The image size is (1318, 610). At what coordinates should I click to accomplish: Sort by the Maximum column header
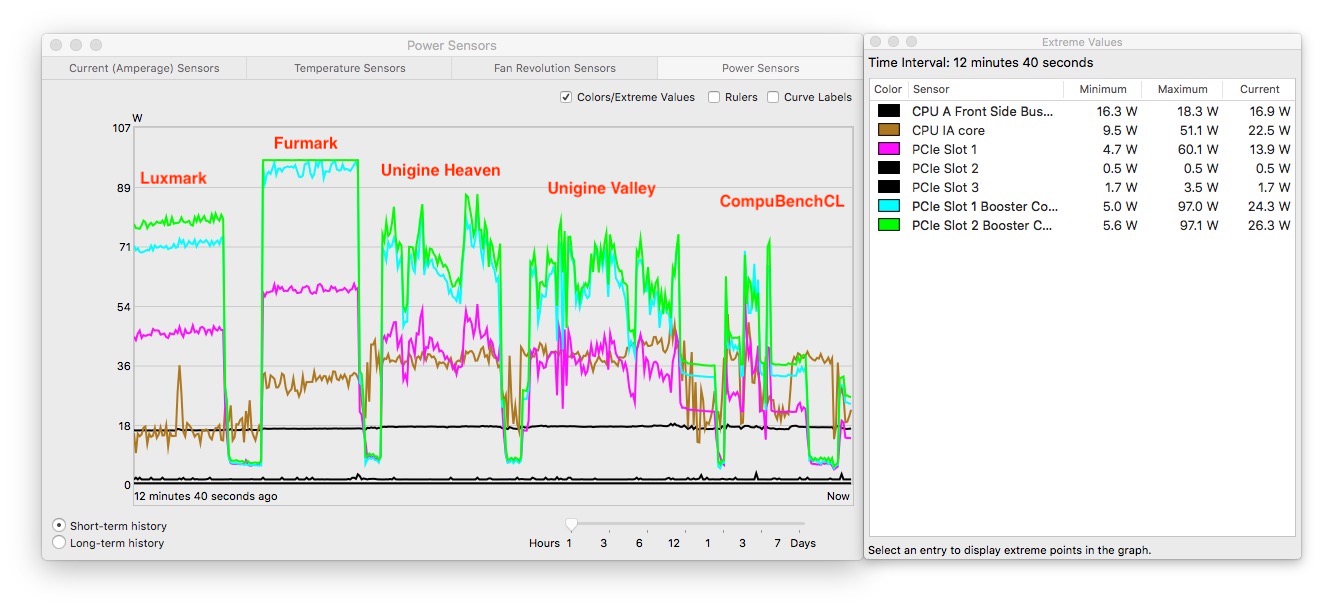pos(1182,89)
